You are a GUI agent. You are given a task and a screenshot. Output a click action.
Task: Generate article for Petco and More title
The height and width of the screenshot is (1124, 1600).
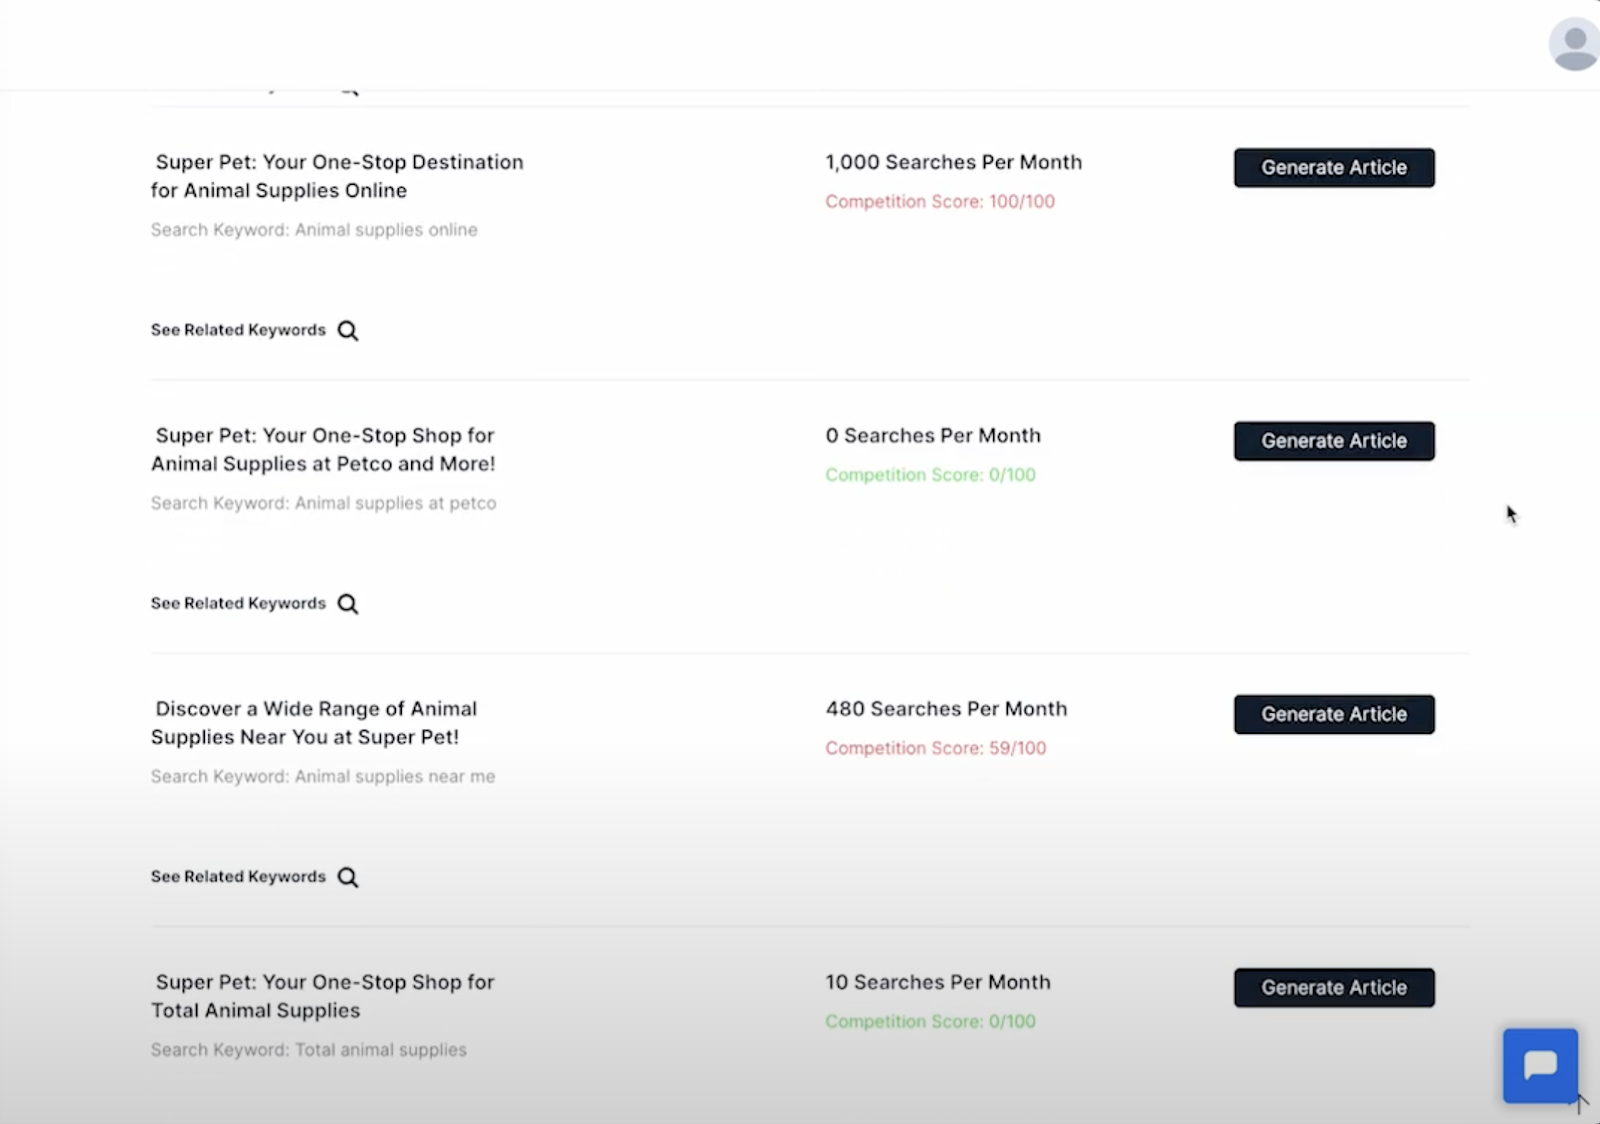pyautogui.click(x=1334, y=440)
